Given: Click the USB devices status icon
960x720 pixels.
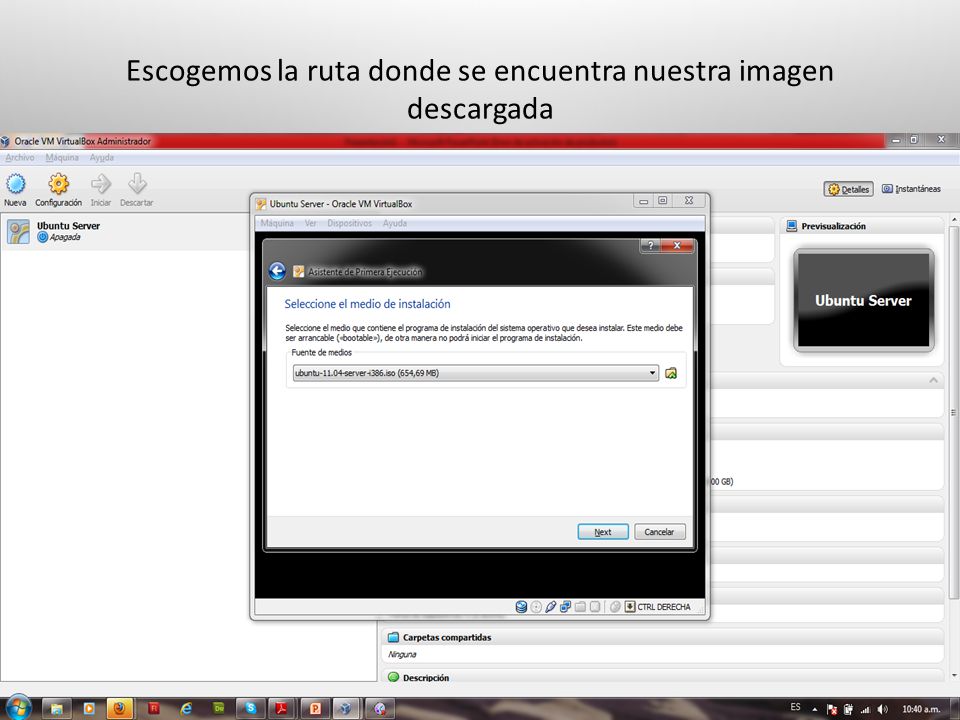Looking at the screenshot, I should click(x=550, y=607).
